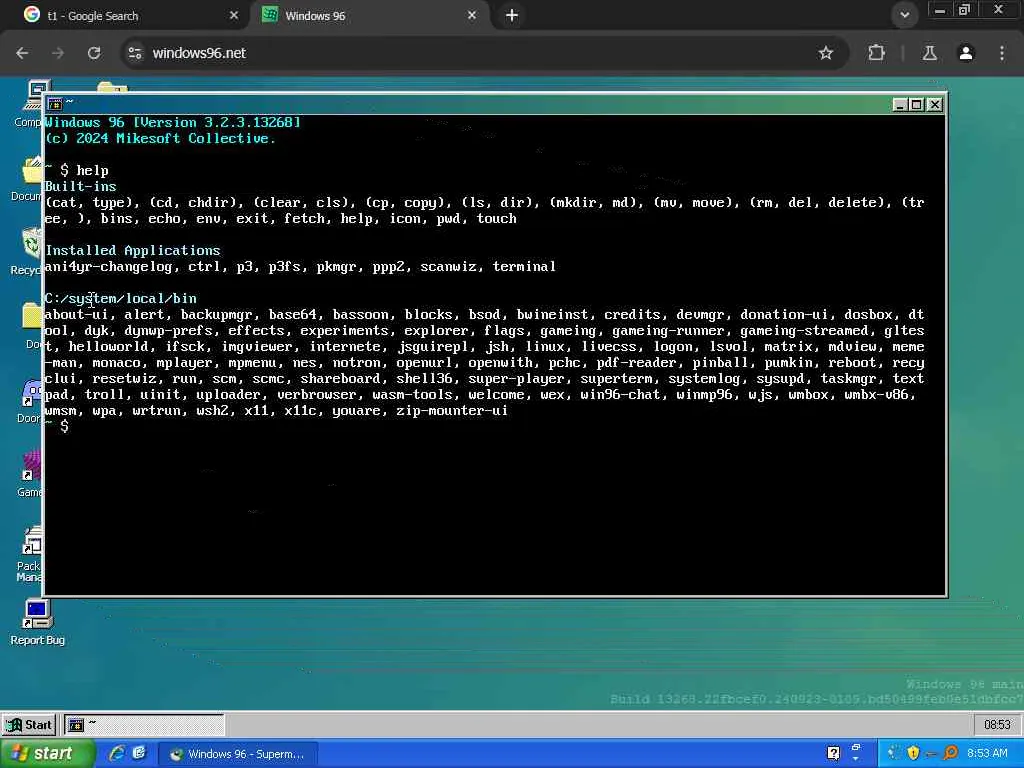1024x768 pixels.
Task: Minimize the Windows 96 terminal window
Action: [x=899, y=104]
